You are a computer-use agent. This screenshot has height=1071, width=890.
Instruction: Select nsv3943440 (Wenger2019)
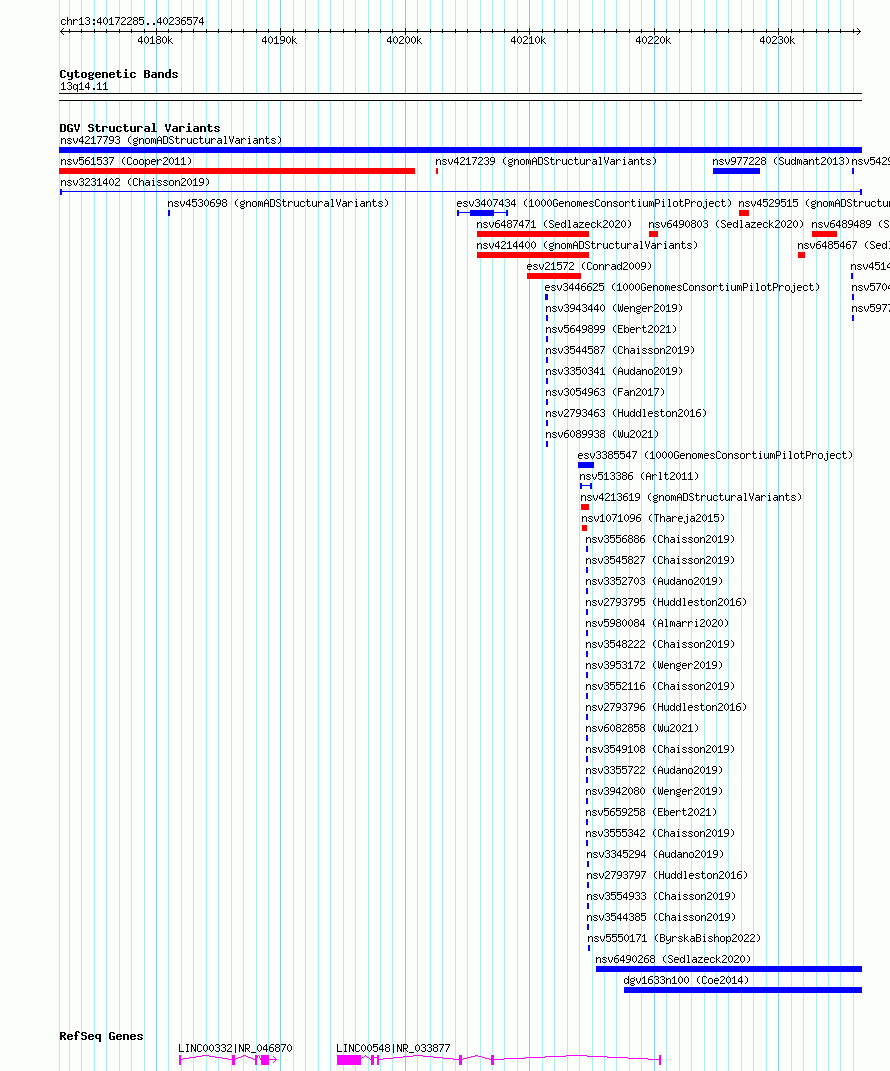tap(613, 308)
